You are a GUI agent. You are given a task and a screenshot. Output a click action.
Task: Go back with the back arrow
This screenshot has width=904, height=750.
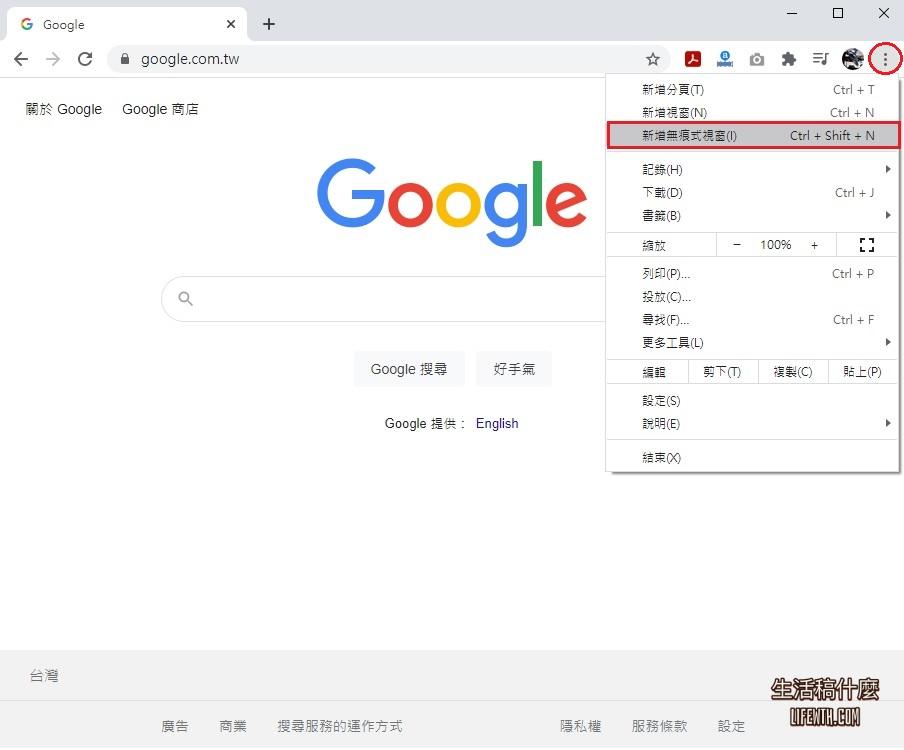[21, 59]
